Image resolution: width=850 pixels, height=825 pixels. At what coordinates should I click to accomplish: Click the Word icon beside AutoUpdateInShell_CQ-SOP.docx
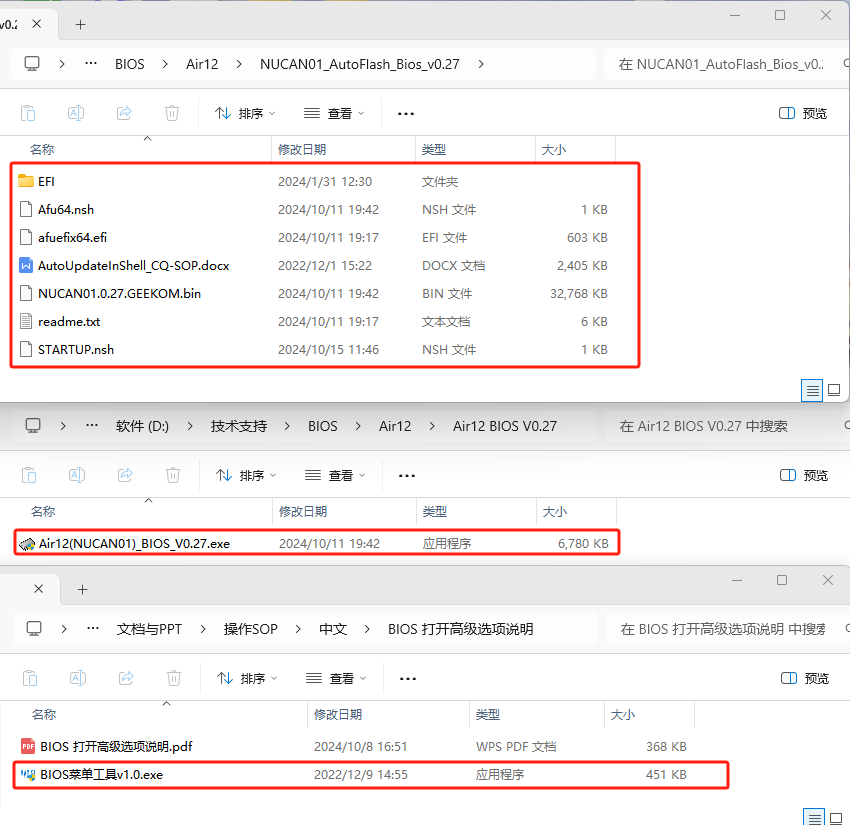(x=24, y=265)
